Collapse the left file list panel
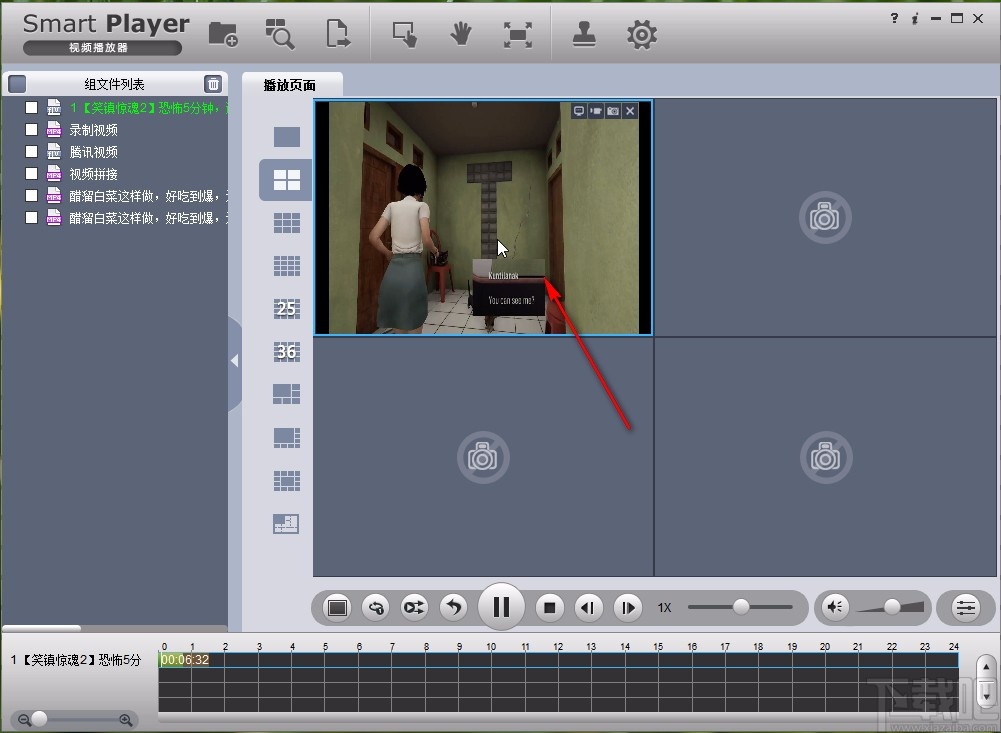 point(234,361)
